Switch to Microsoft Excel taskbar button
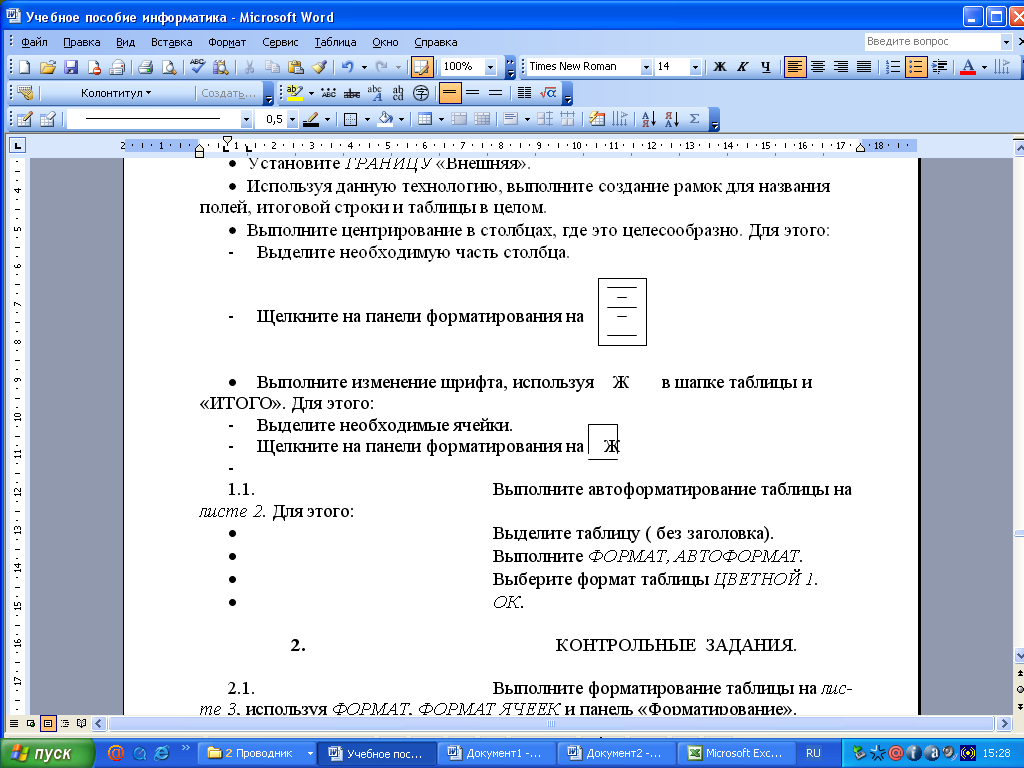The image size is (1024, 768). pyautogui.click(x=735, y=753)
